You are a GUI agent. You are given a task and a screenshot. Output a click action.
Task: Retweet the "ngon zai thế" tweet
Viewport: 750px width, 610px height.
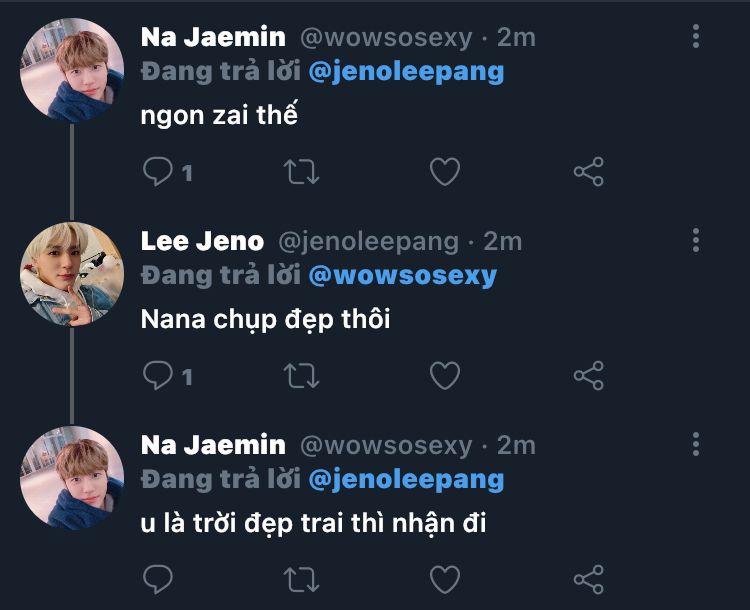(x=302, y=172)
